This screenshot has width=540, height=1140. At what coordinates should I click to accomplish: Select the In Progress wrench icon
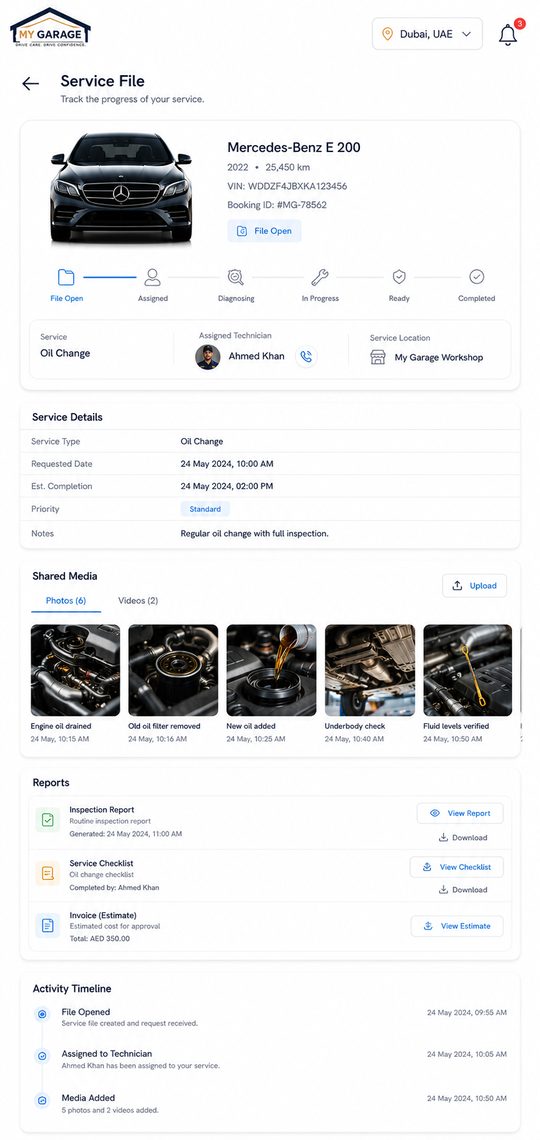[320, 277]
